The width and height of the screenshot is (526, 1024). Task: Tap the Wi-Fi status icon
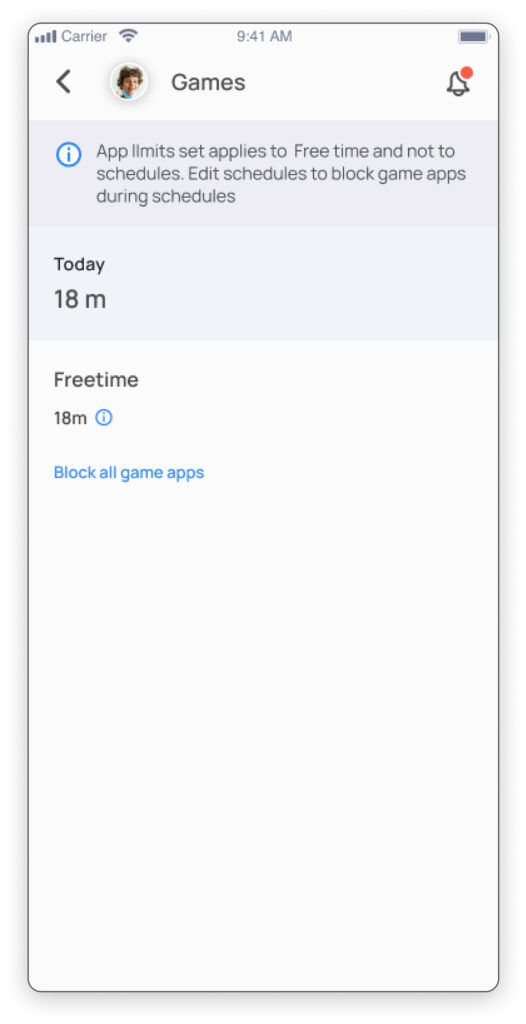[128, 36]
